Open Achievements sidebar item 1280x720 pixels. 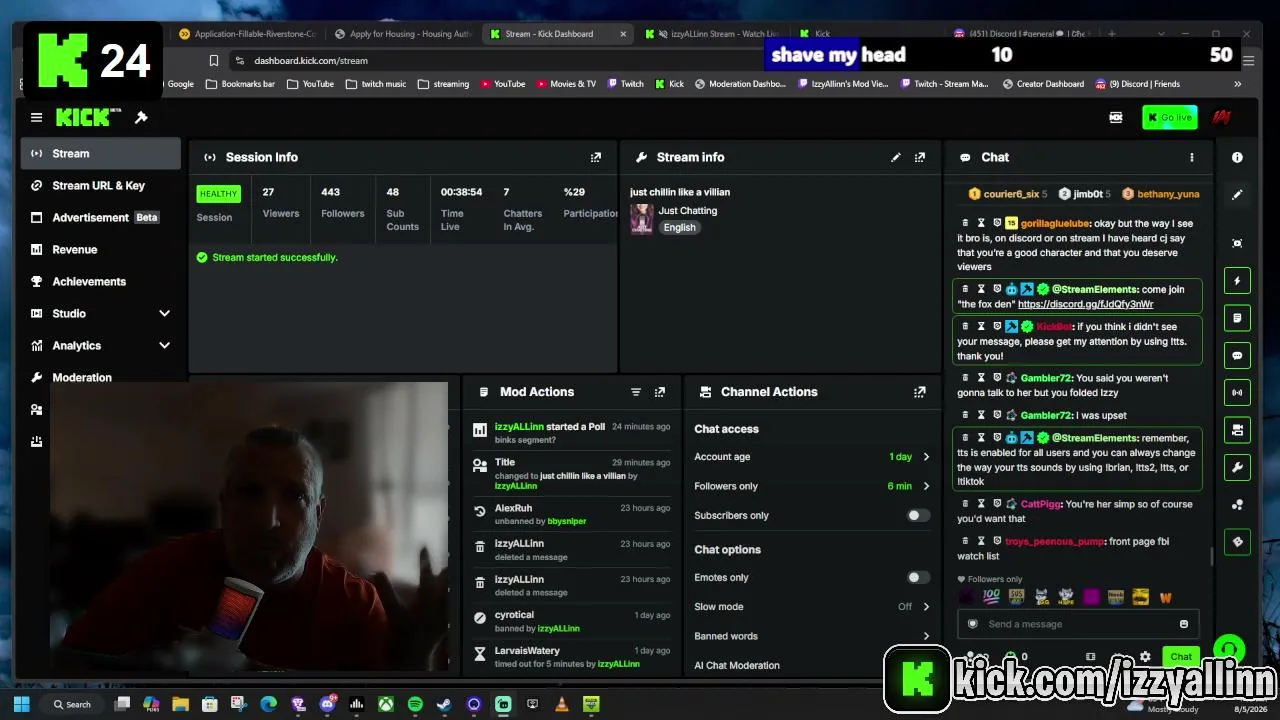coord(101,281)
